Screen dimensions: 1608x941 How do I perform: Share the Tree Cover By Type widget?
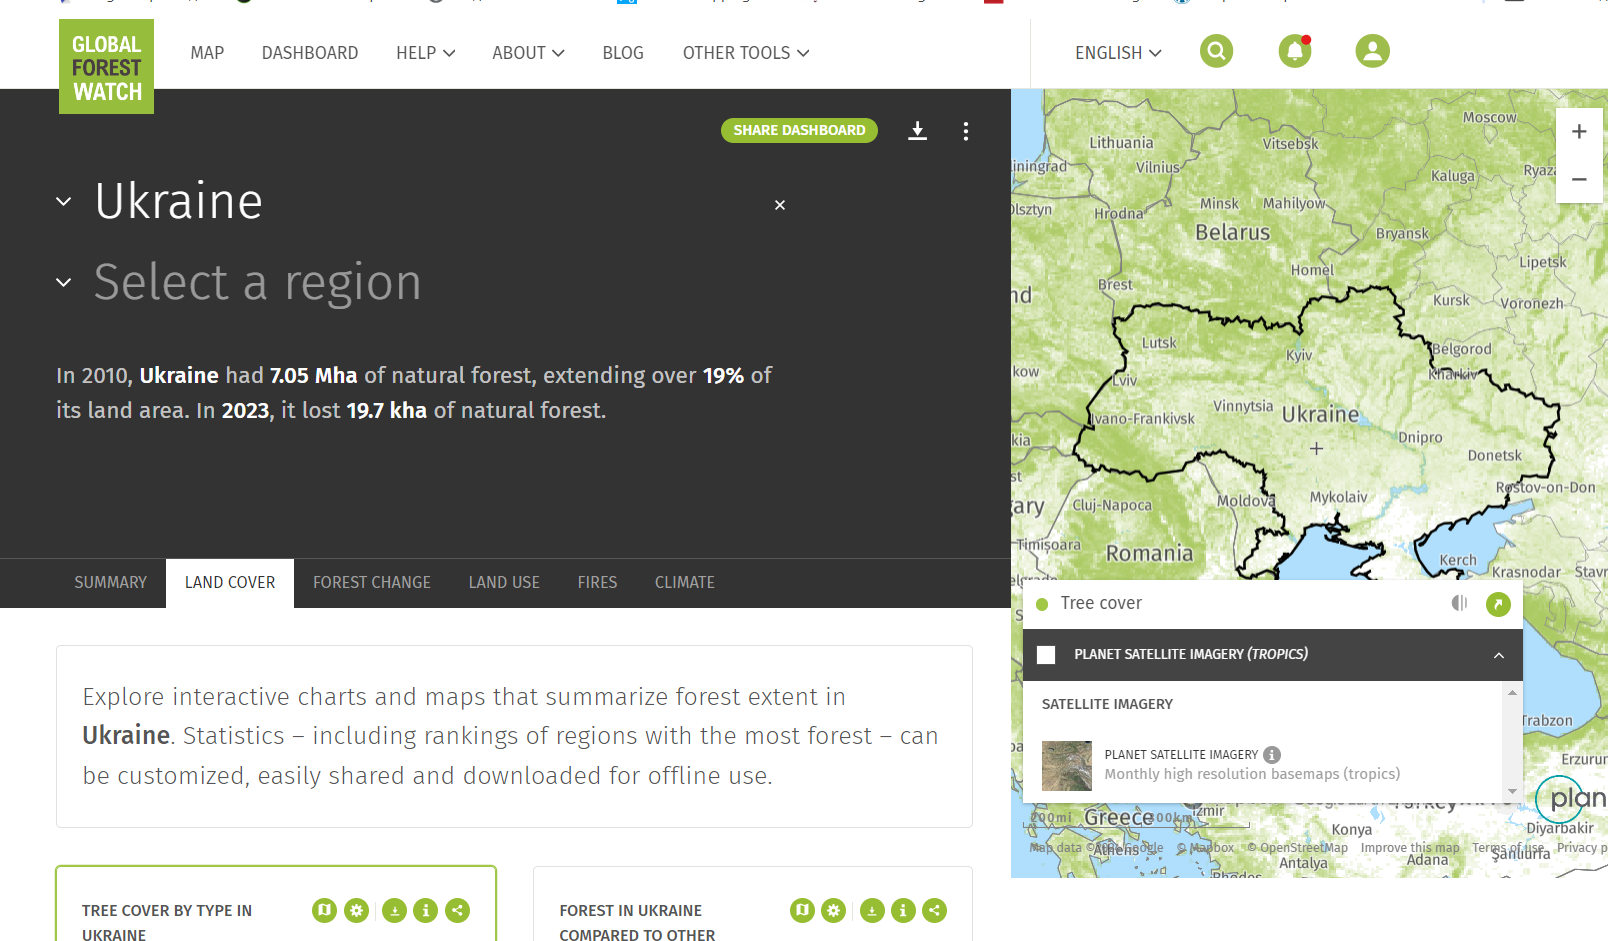tap(457, 910)
